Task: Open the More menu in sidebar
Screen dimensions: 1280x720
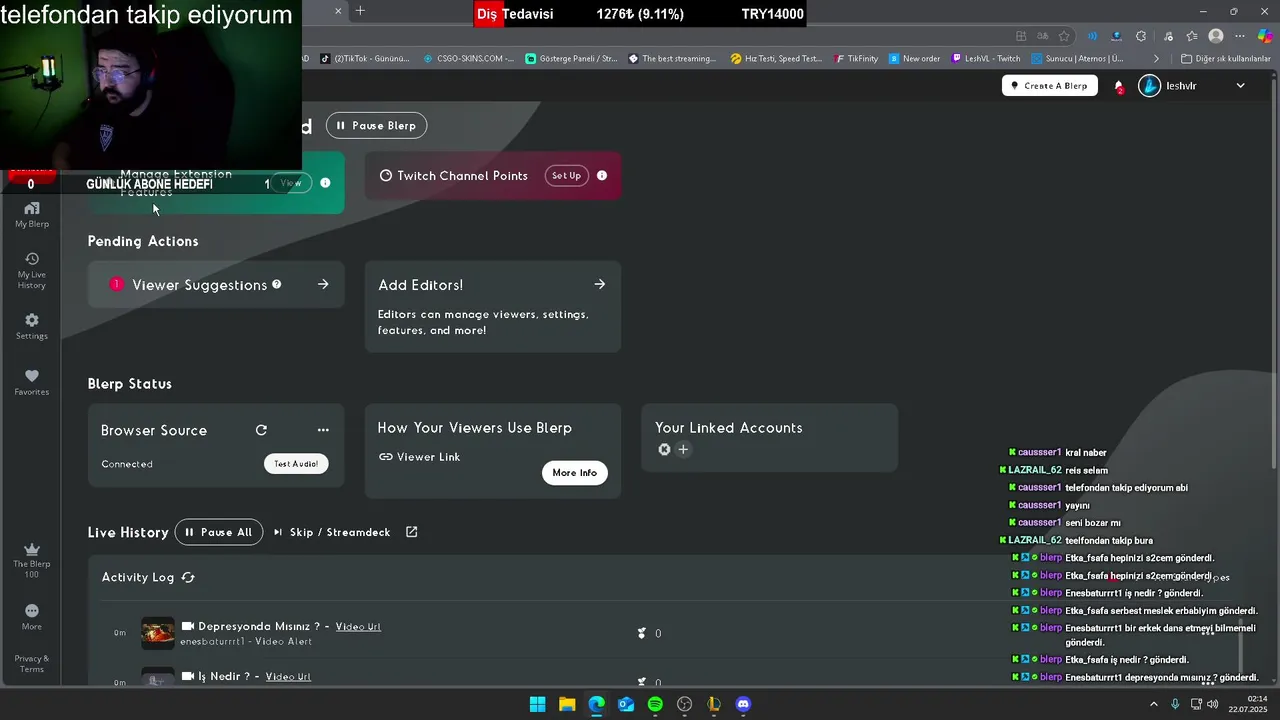Action: [32, 617]
